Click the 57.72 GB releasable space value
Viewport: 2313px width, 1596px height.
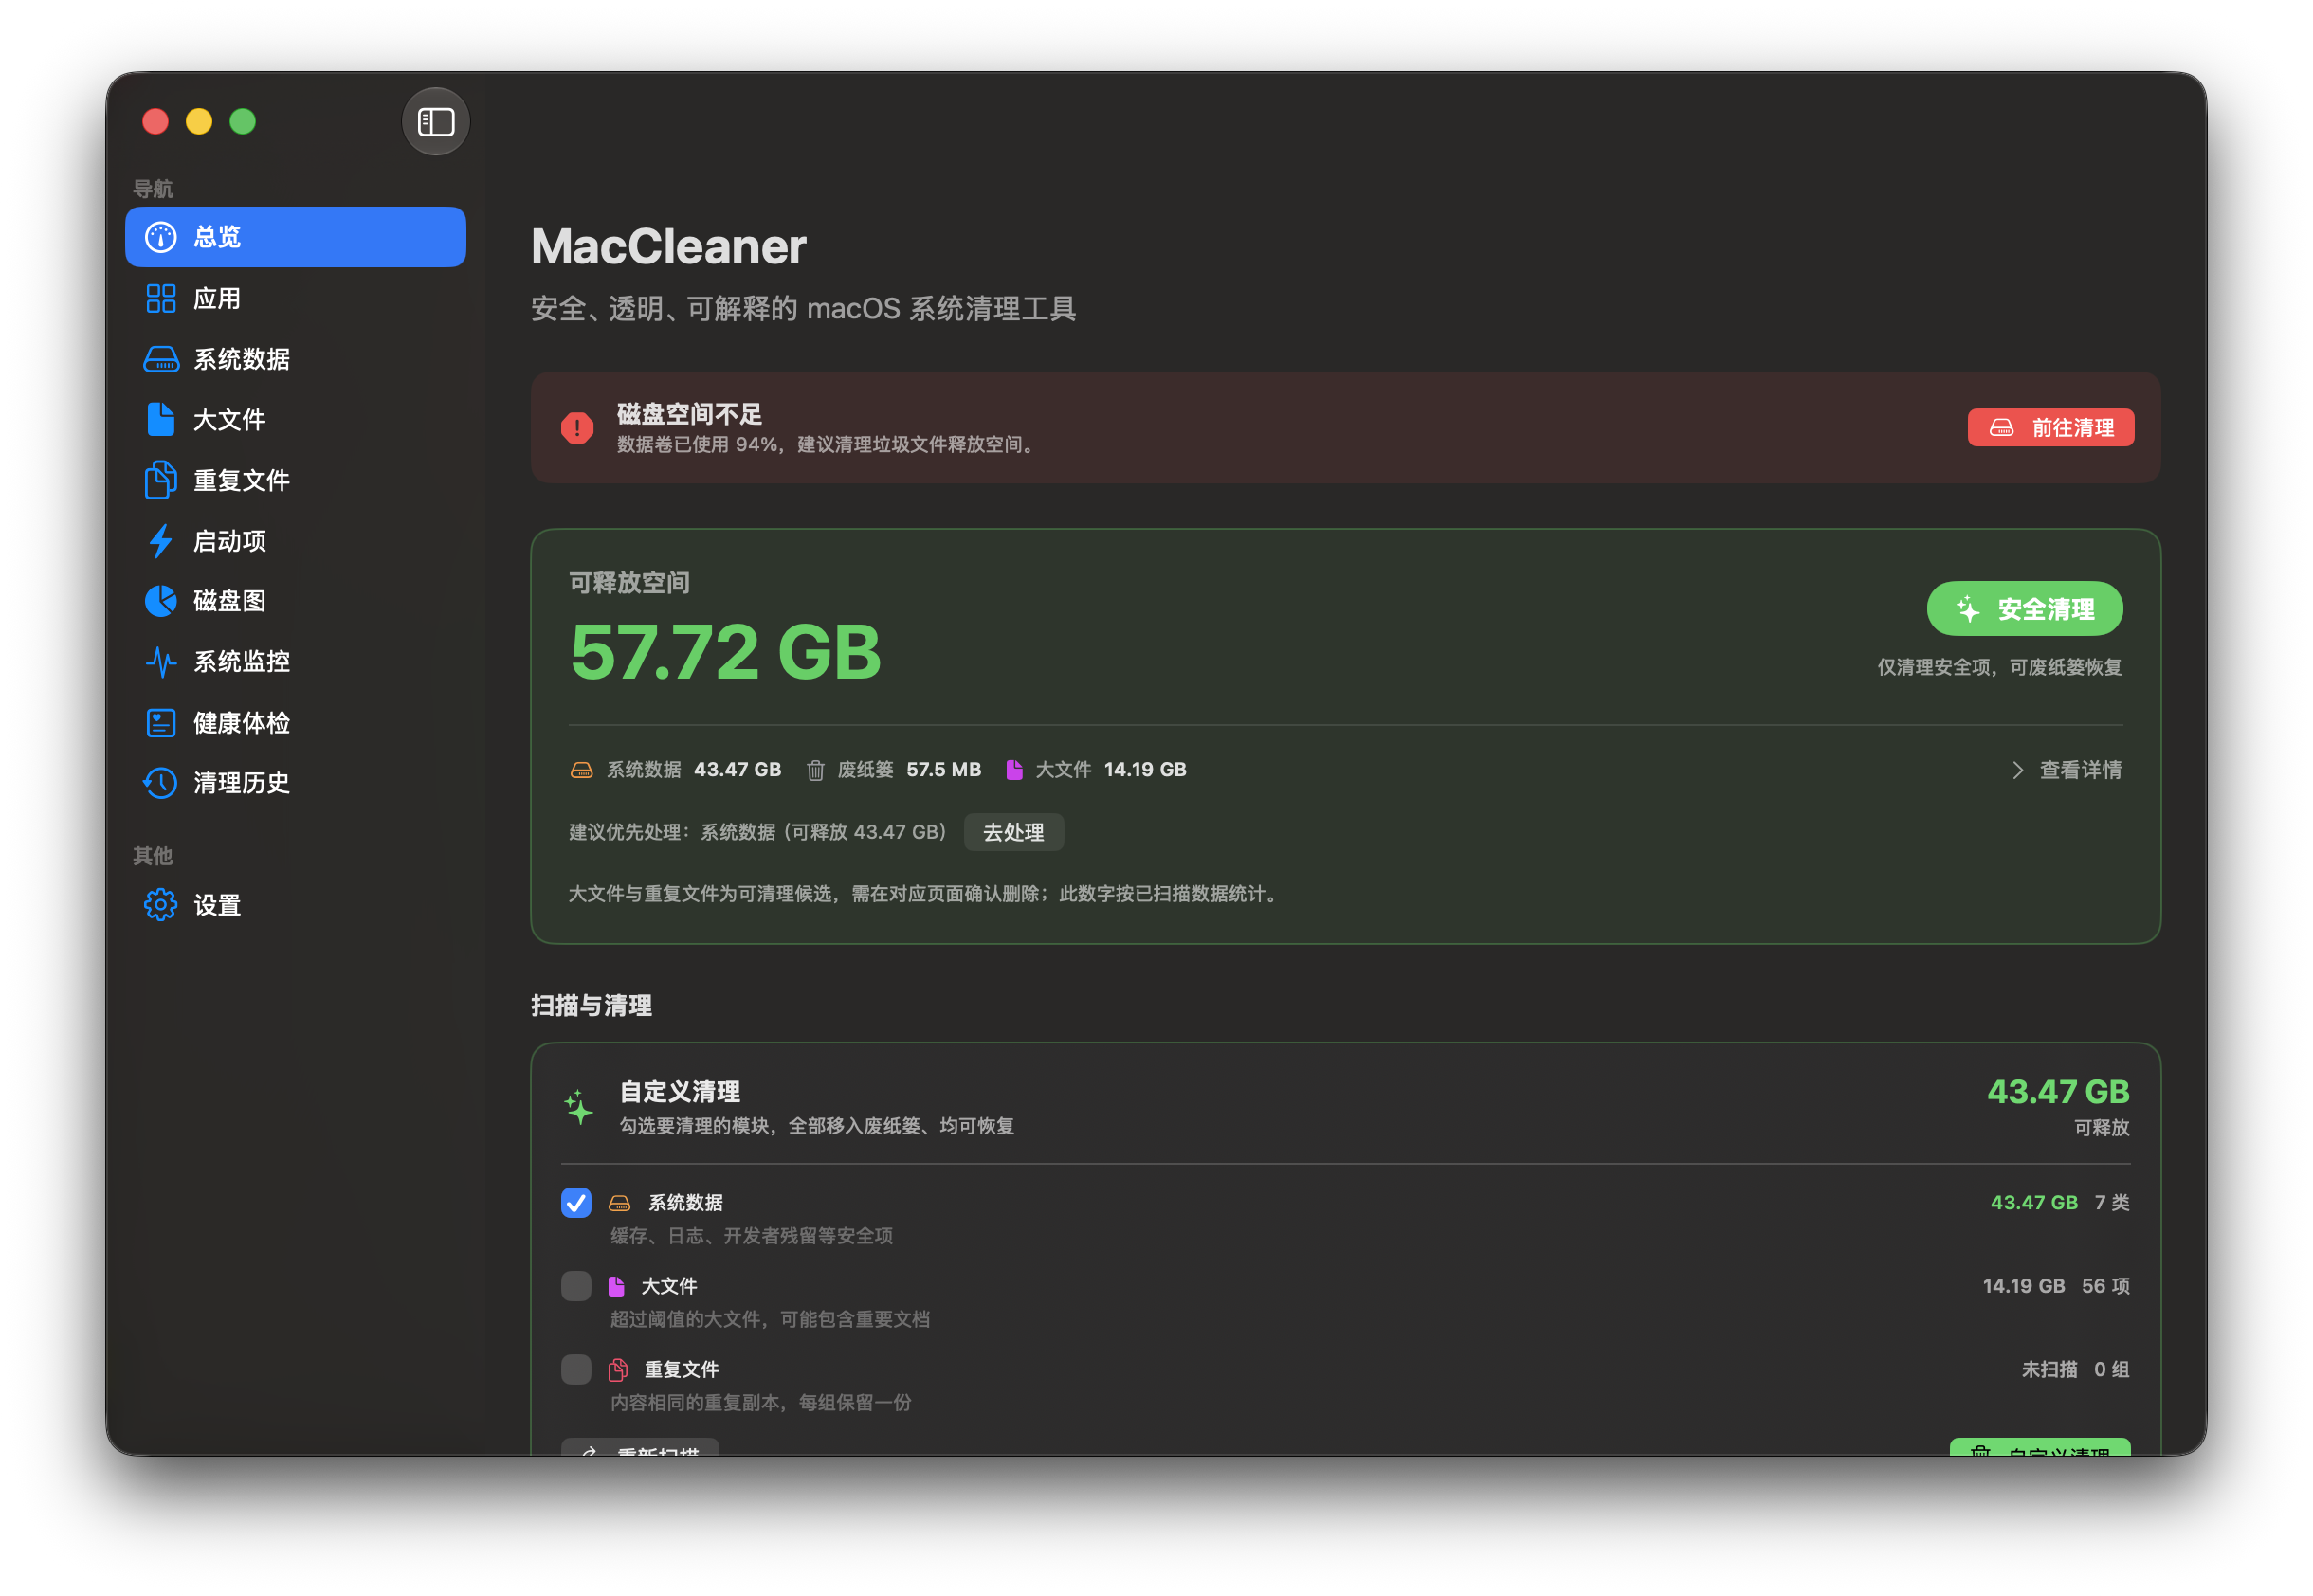(726, 652)
